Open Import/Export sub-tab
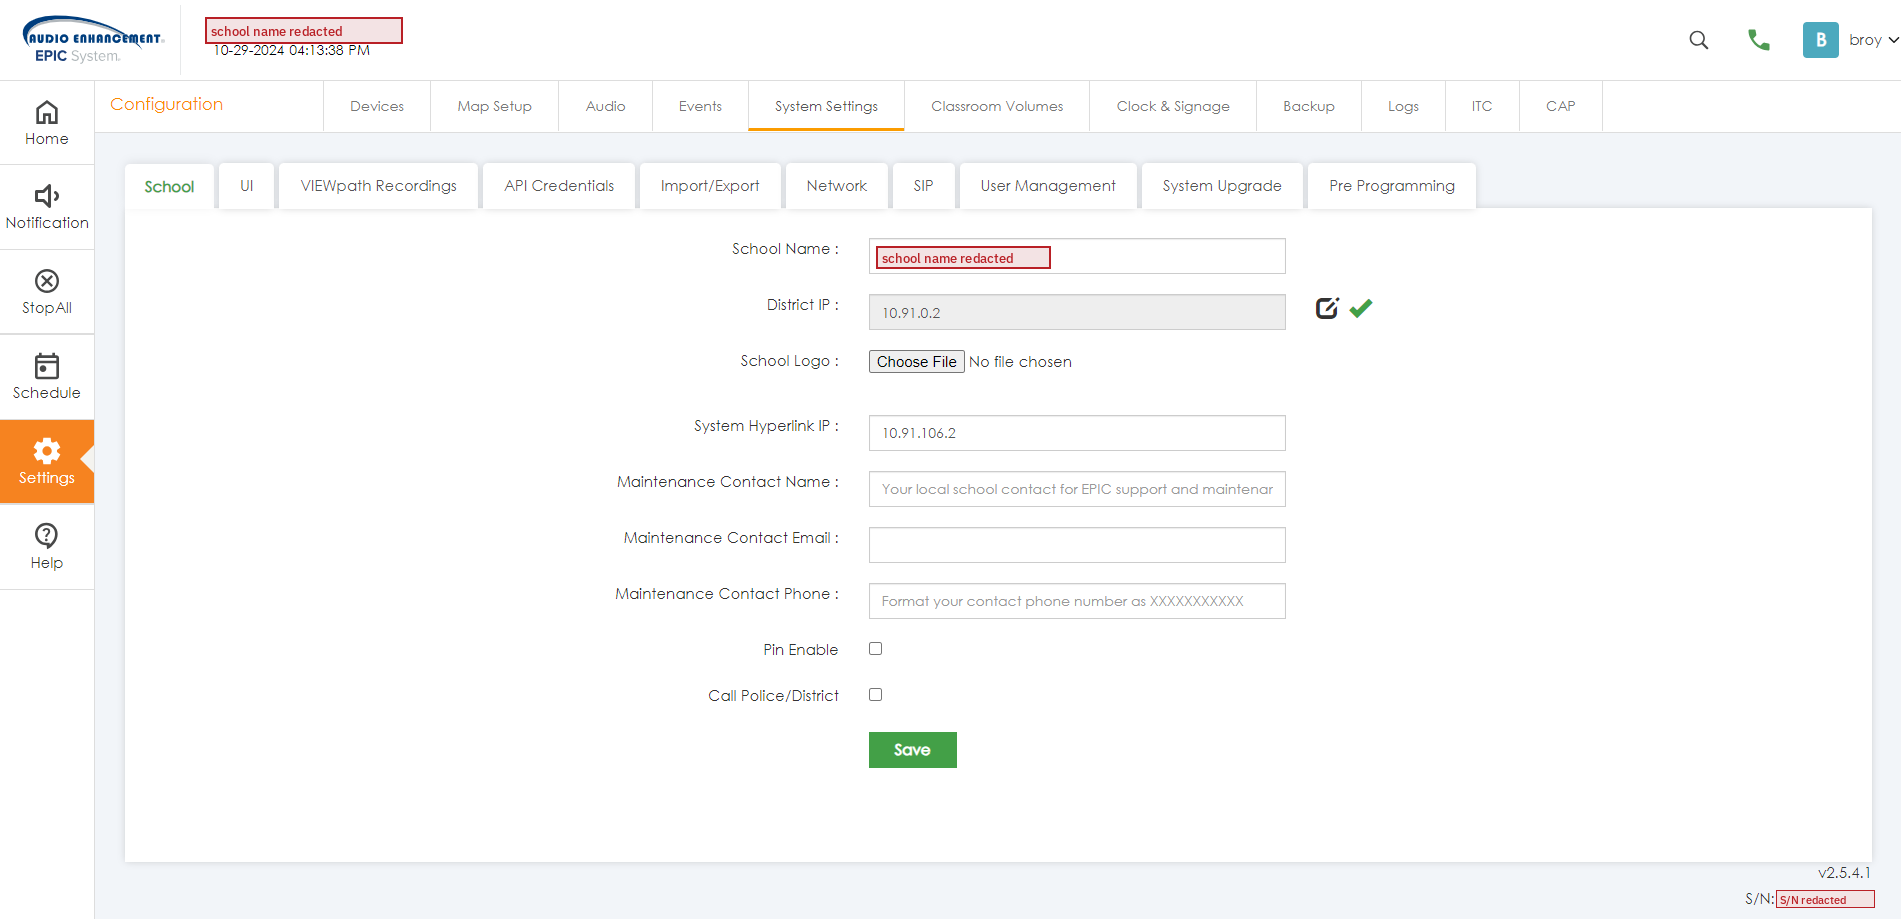This screenshot has height=919, width=1901. (x=710, y=186)
